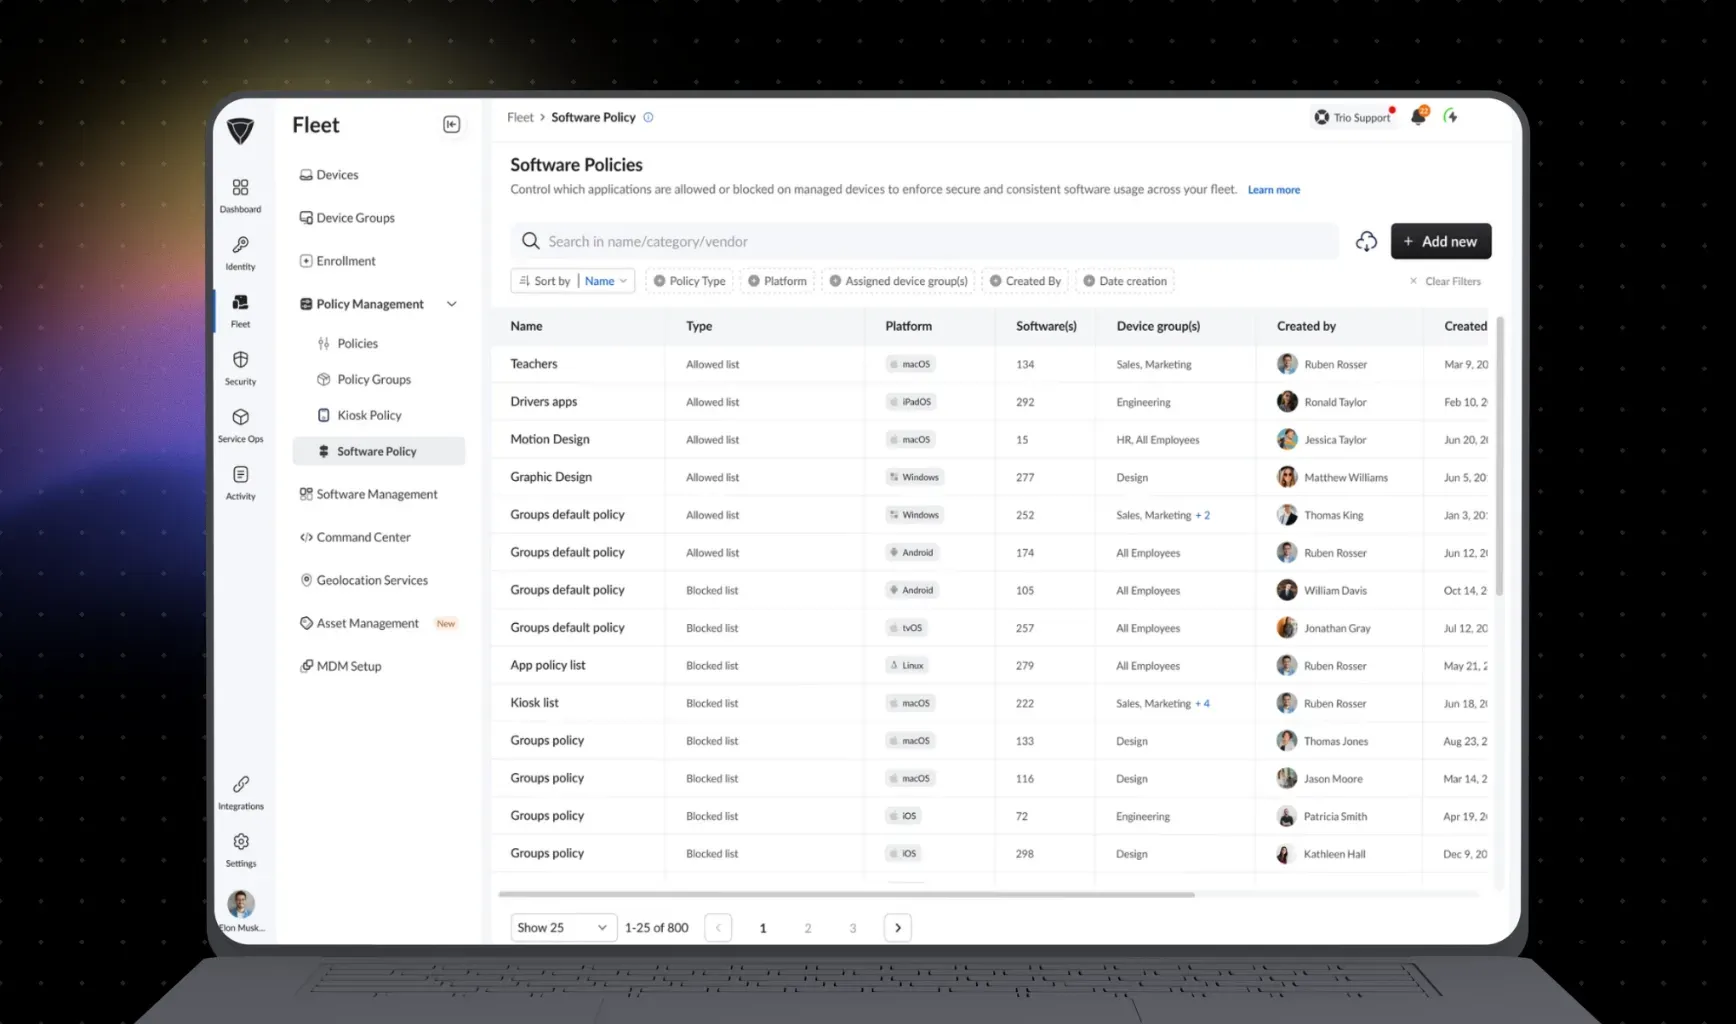
Task: Open the App policy list row
Action: point(990,665)
